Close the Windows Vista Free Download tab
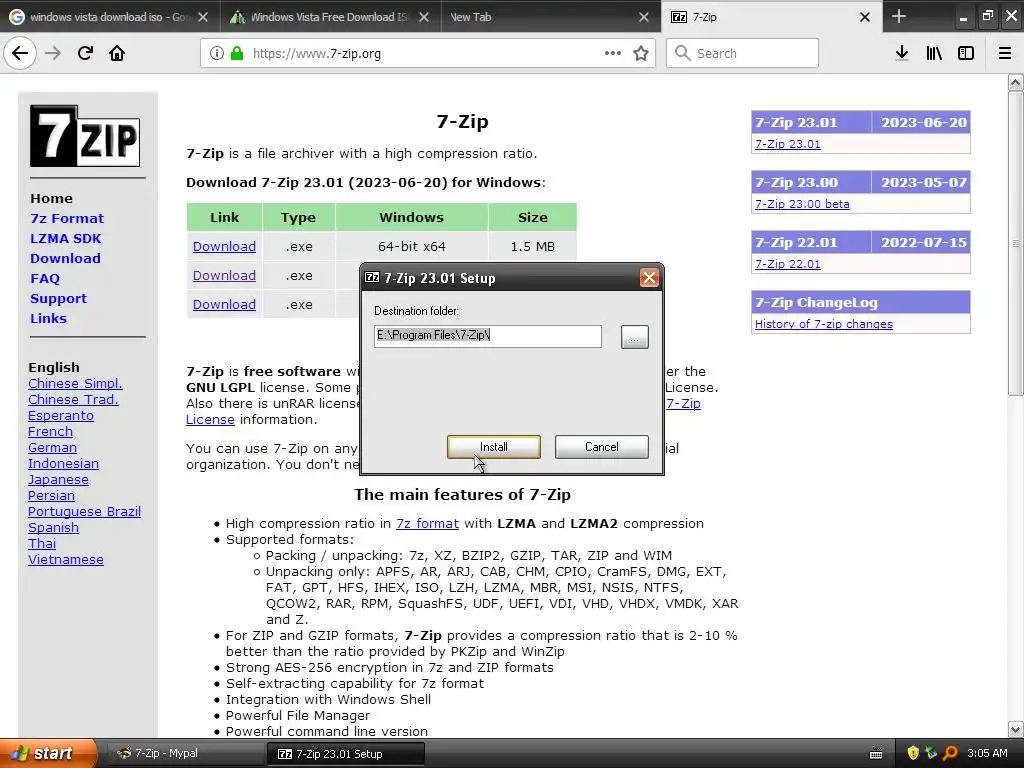Screen dimensions: 1024x768 [424, 17]
